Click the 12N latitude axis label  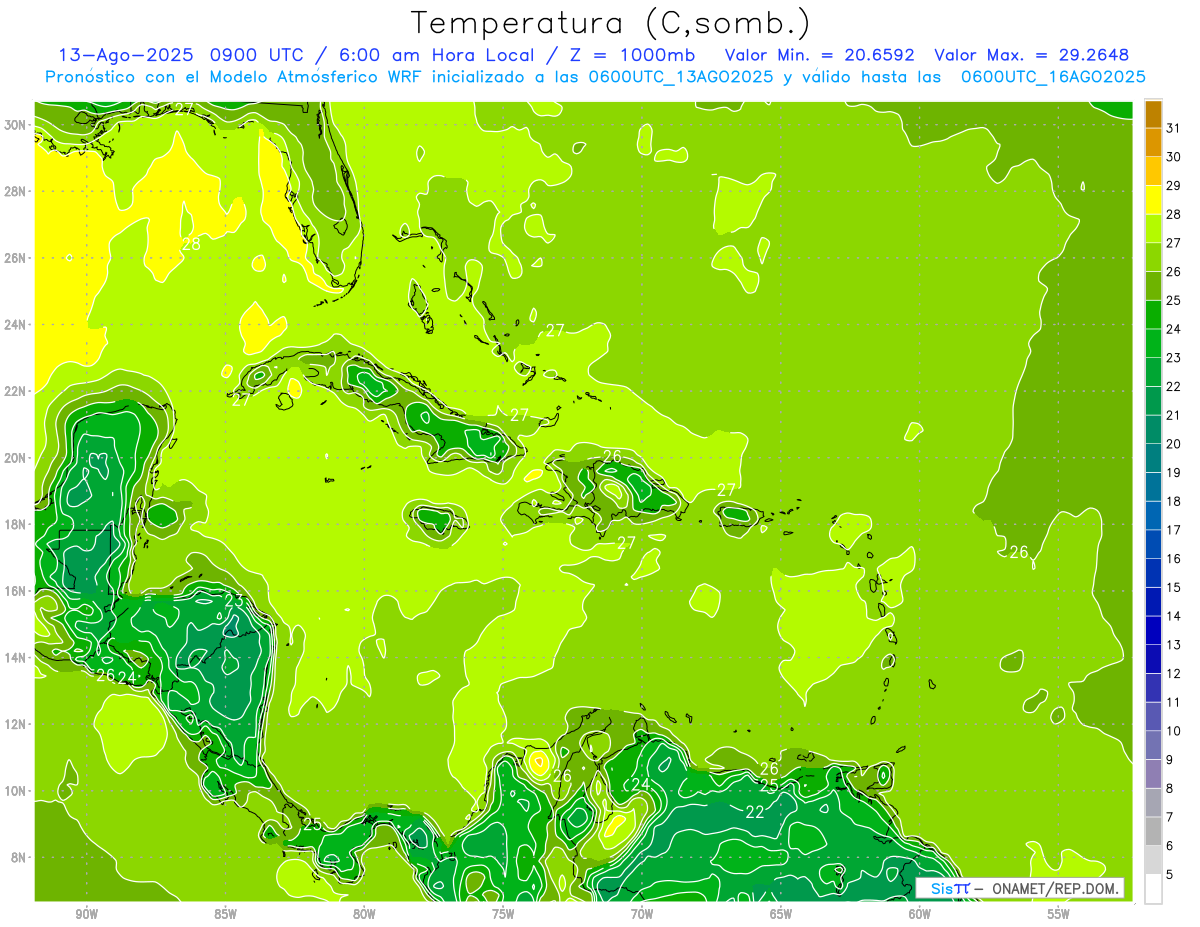pos(15,724)
